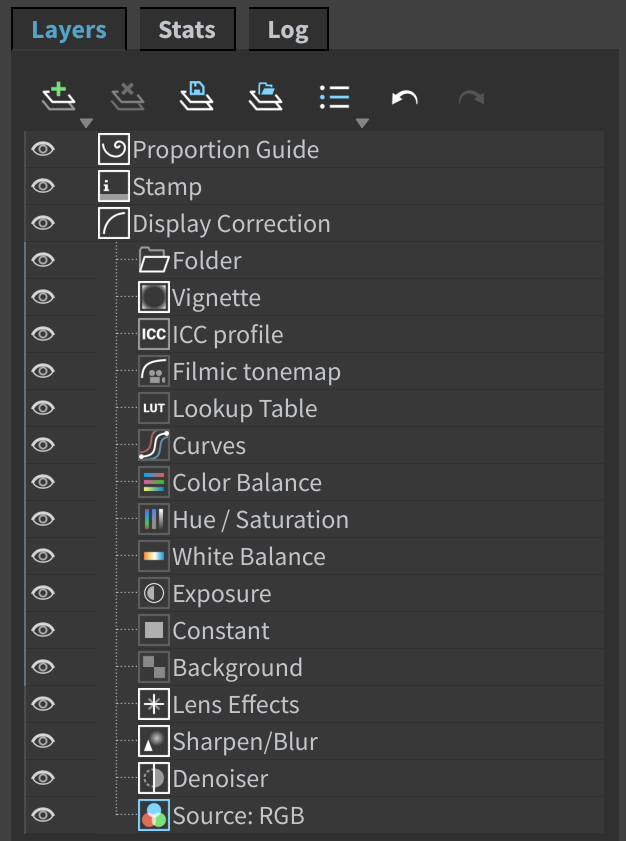Open the layer list options dropdown arrow
This screenshot has height=841, width=626.
(362, 123)
